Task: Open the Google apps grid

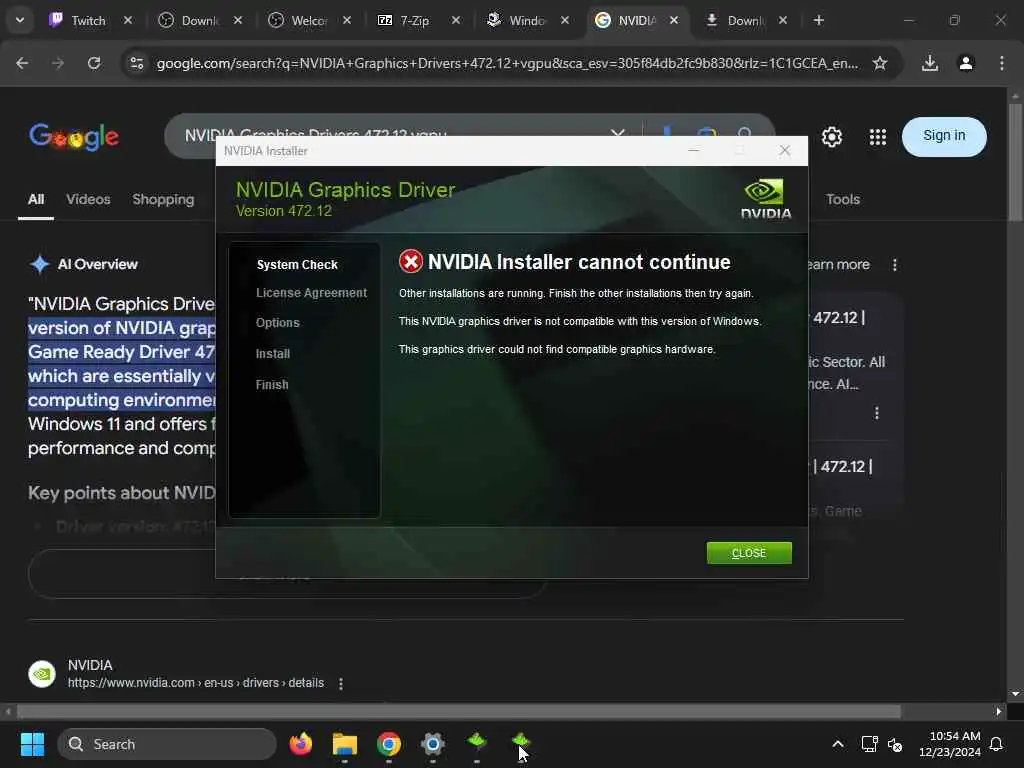Action: (x=878, y=137)
